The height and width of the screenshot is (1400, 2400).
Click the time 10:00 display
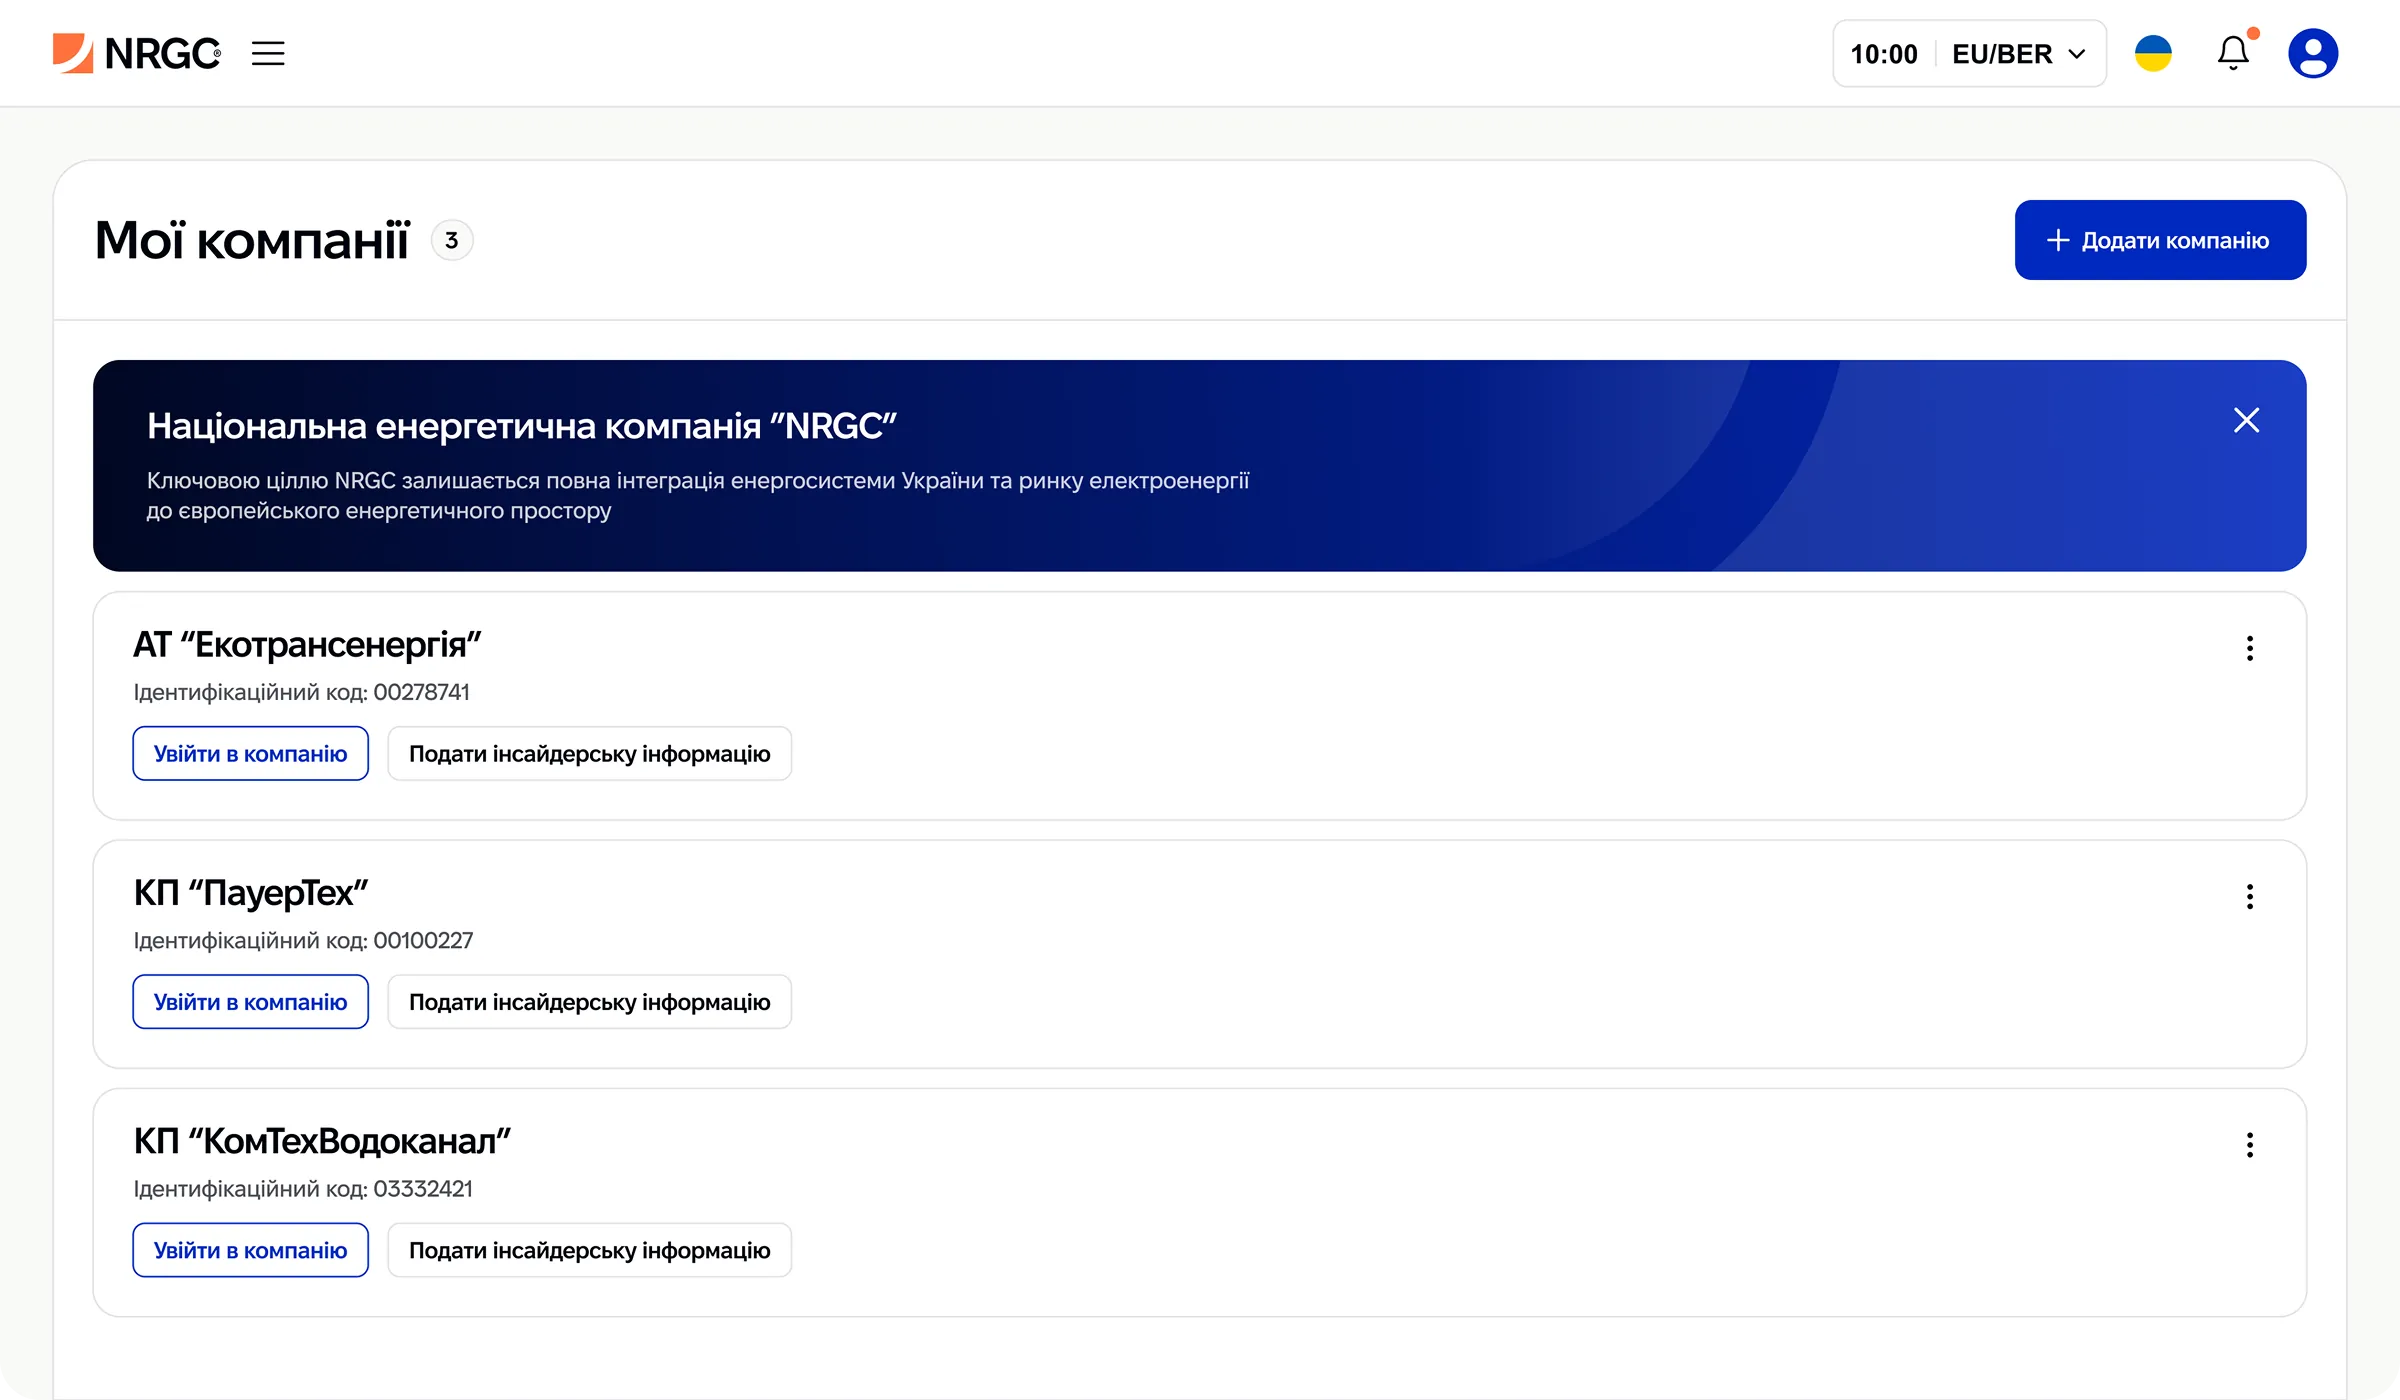click(1884, 54)
